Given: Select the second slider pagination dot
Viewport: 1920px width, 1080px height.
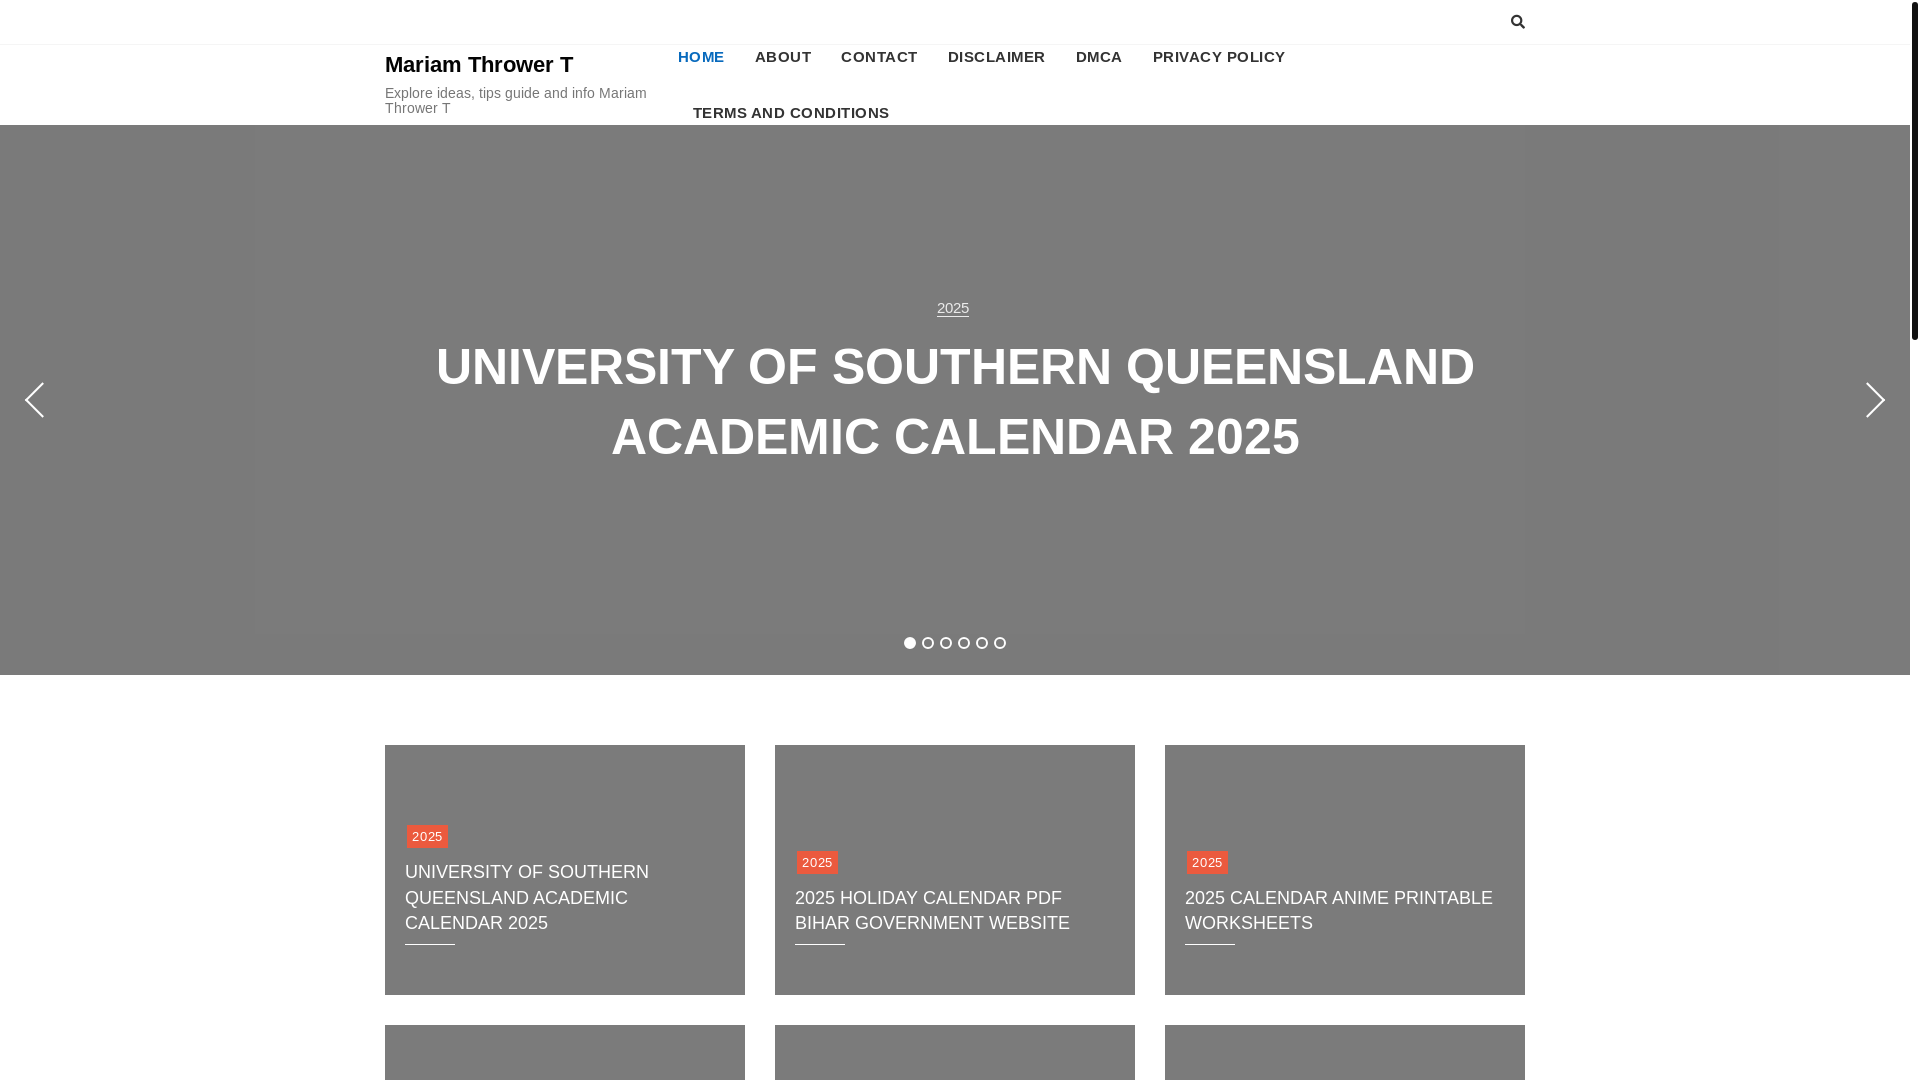Looking at the screenshot, I should click(928, 643).
